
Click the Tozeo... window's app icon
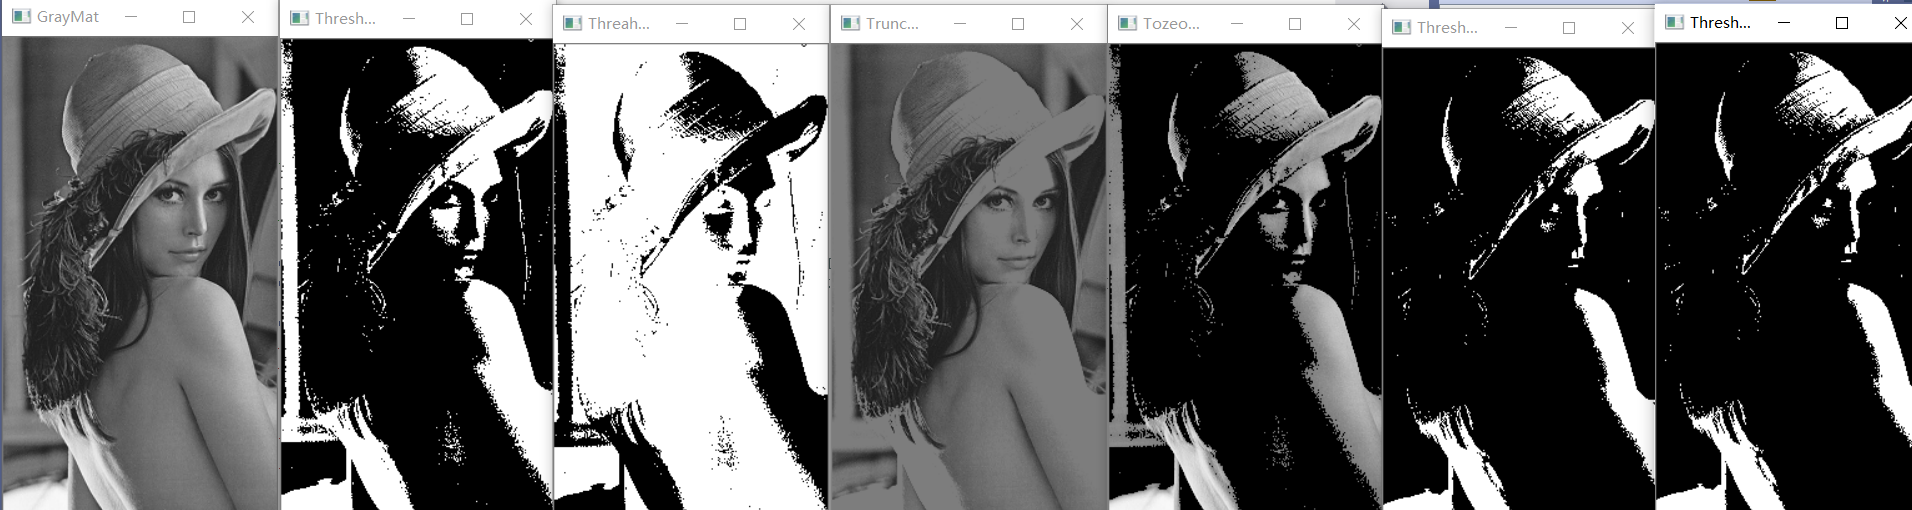1128,23
